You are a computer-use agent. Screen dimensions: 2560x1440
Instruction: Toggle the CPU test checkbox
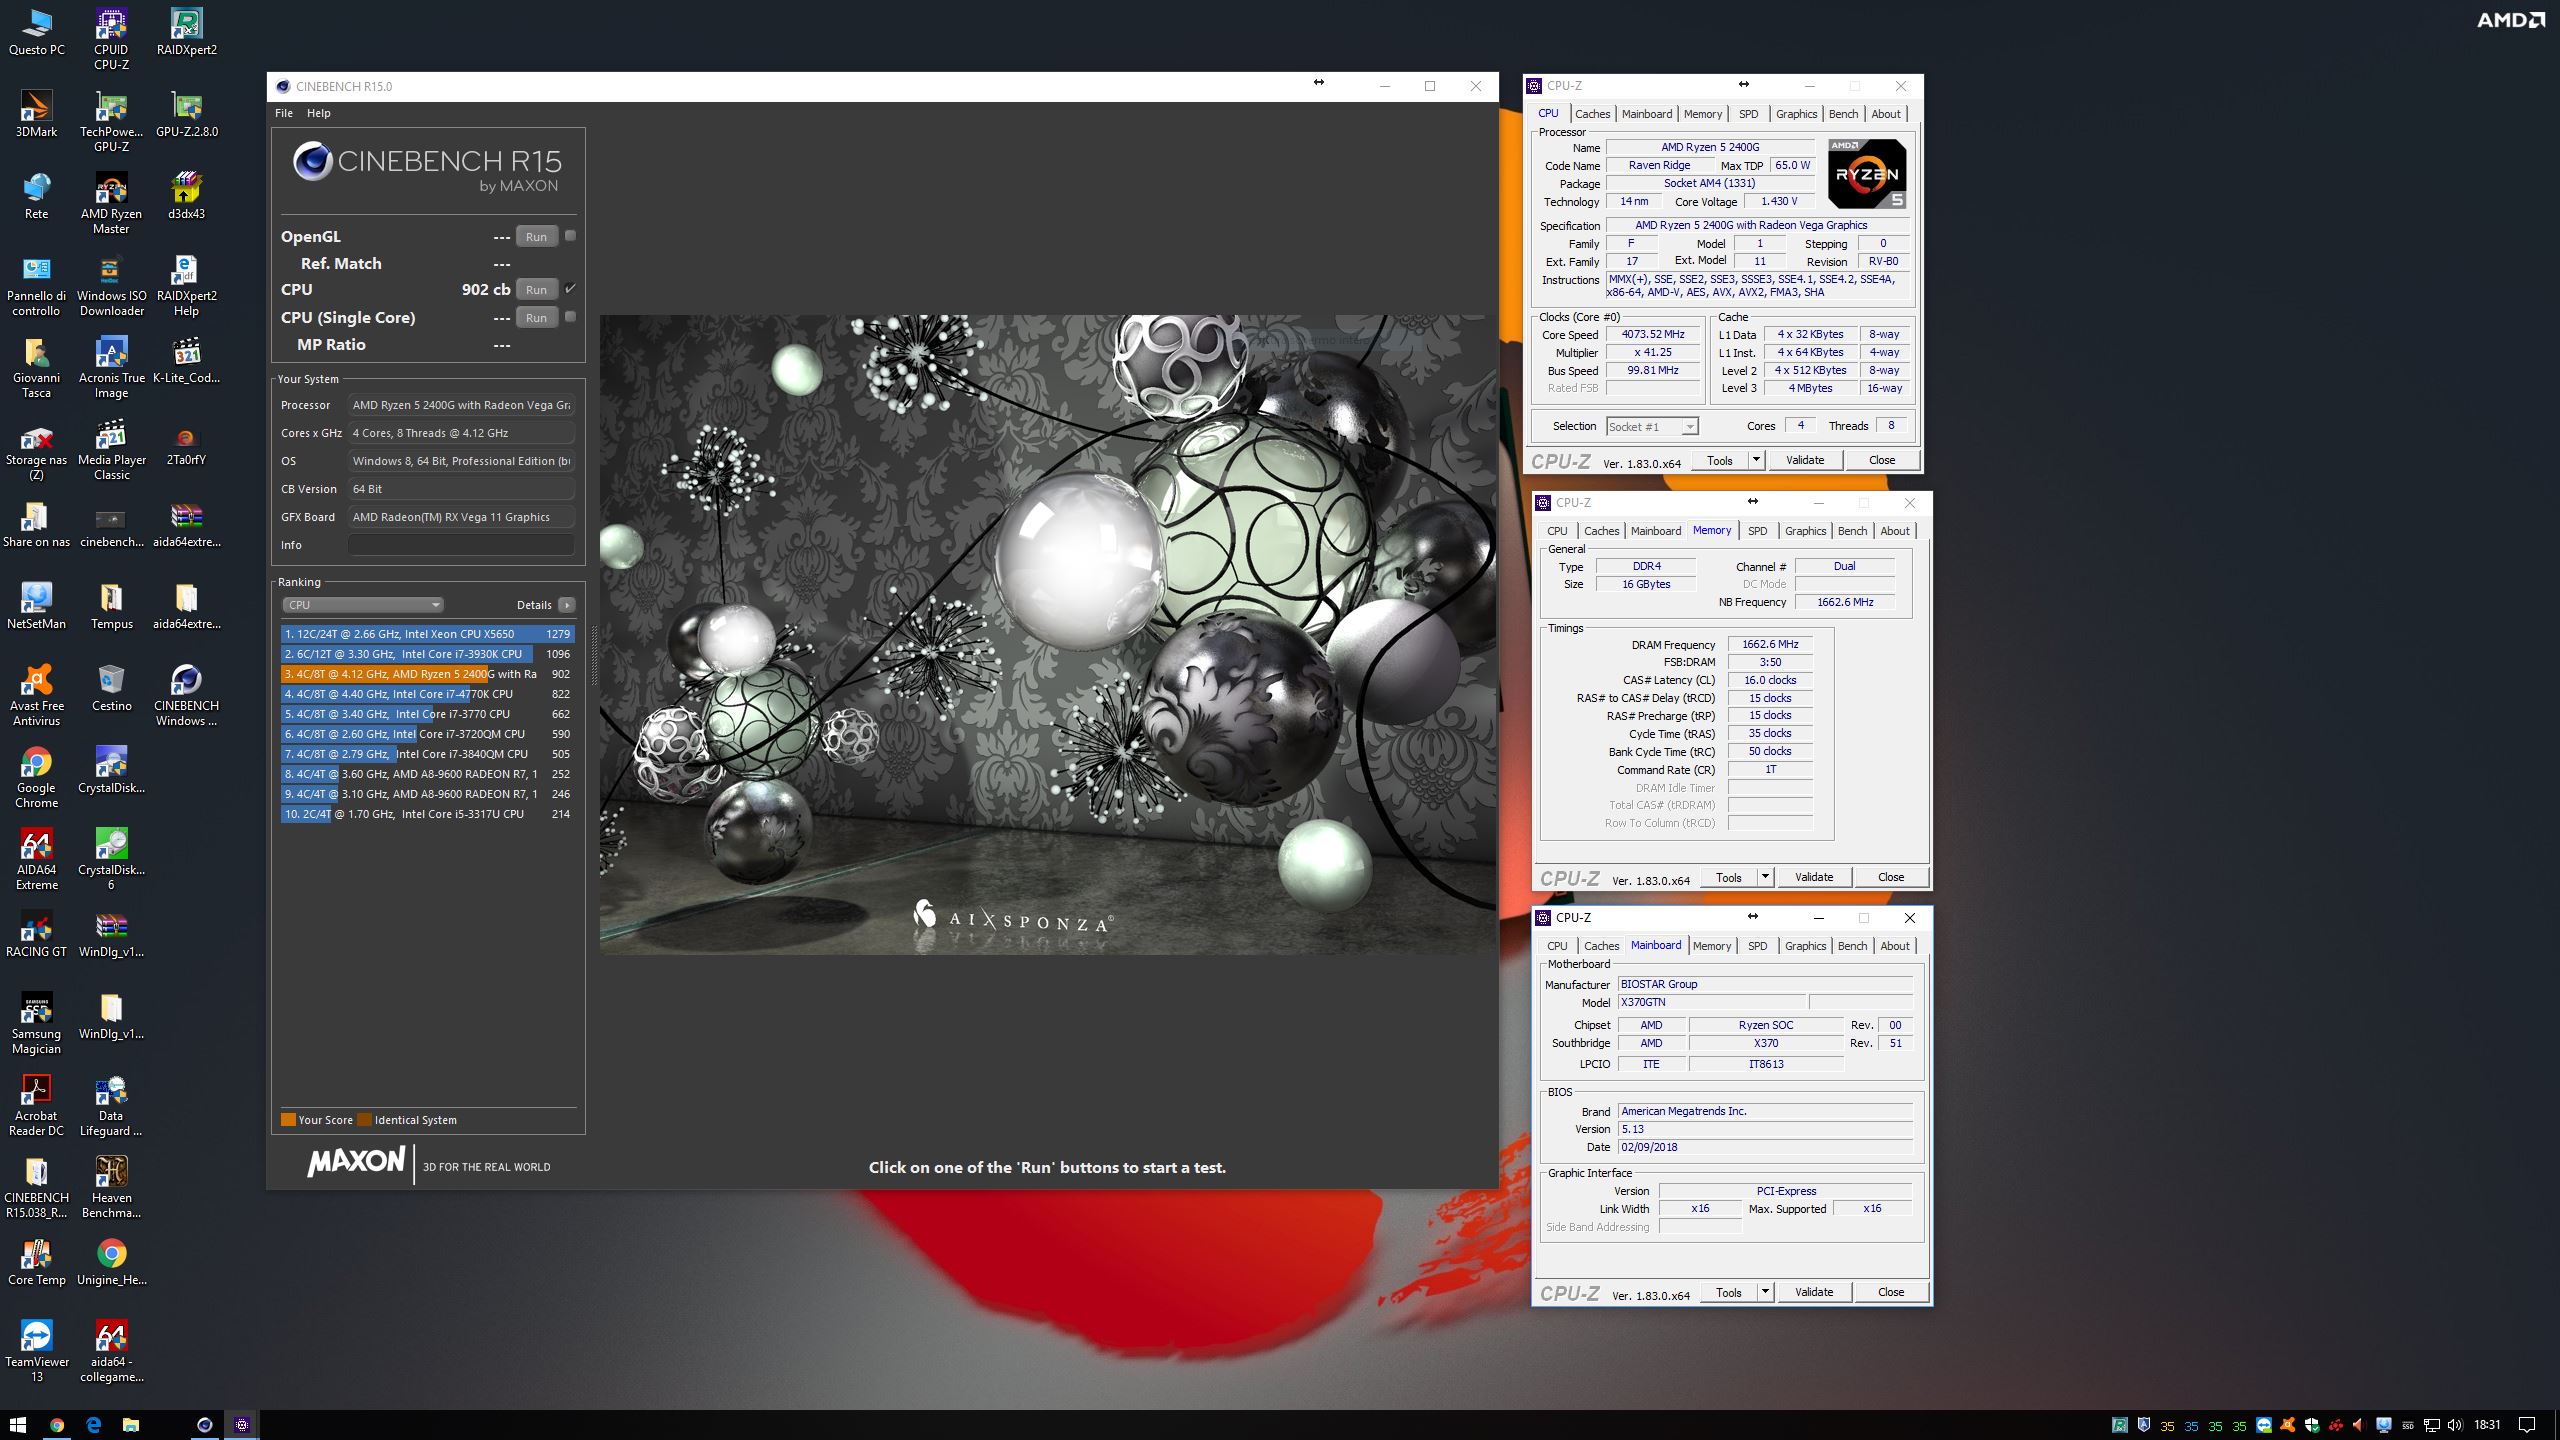point(570,289)
